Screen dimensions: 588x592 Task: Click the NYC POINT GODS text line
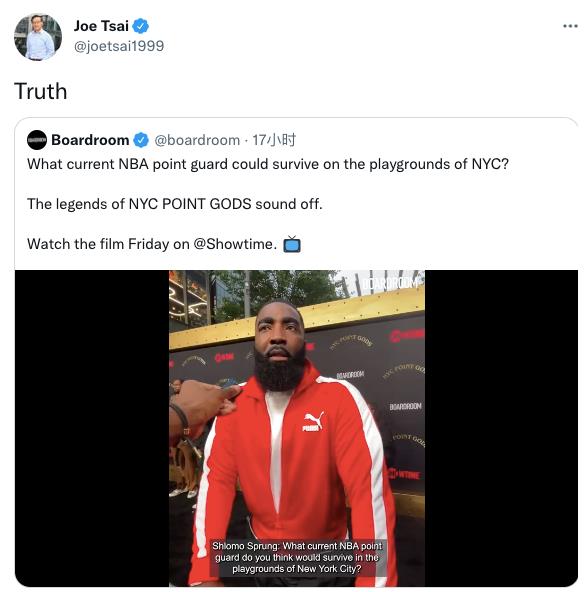(x=174, y=204)
